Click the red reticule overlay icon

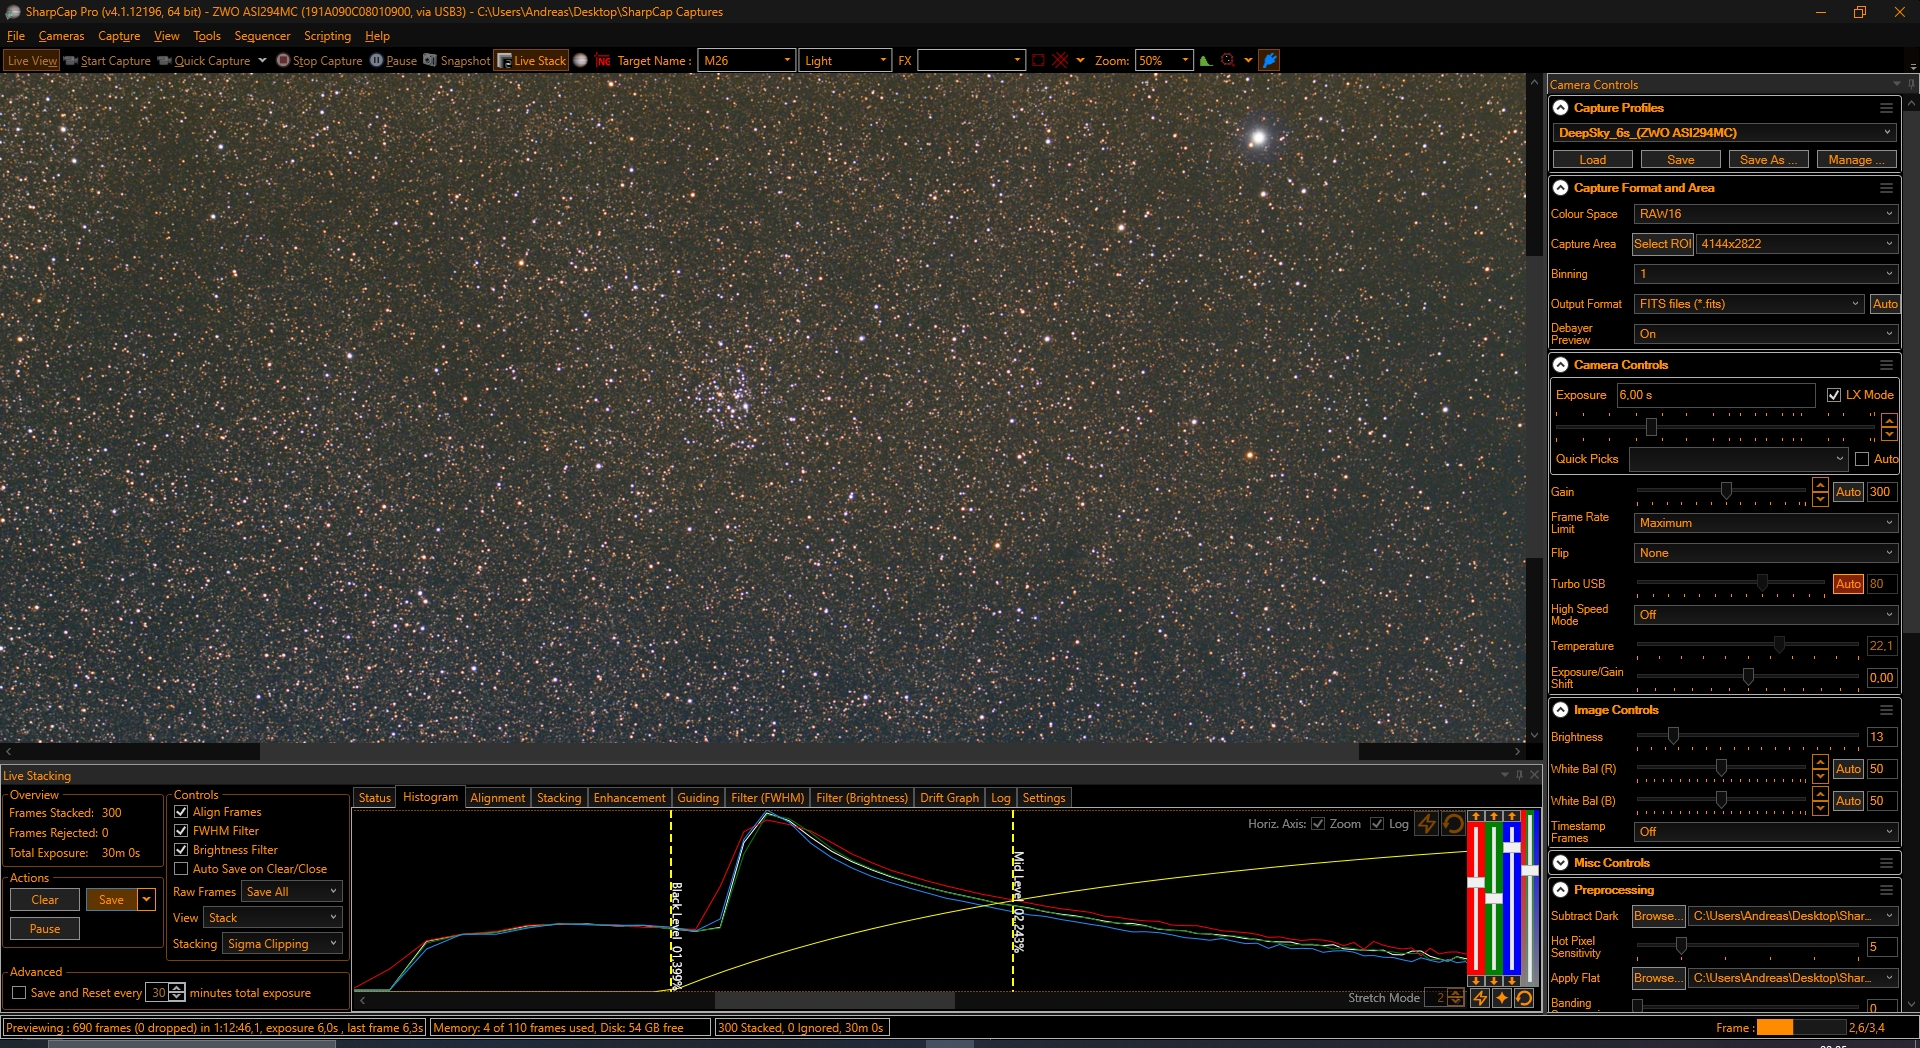point(1060,60)
